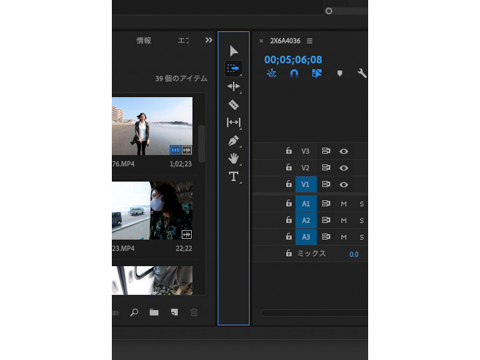Toggle lock on track V3

[x=289, y=151]
